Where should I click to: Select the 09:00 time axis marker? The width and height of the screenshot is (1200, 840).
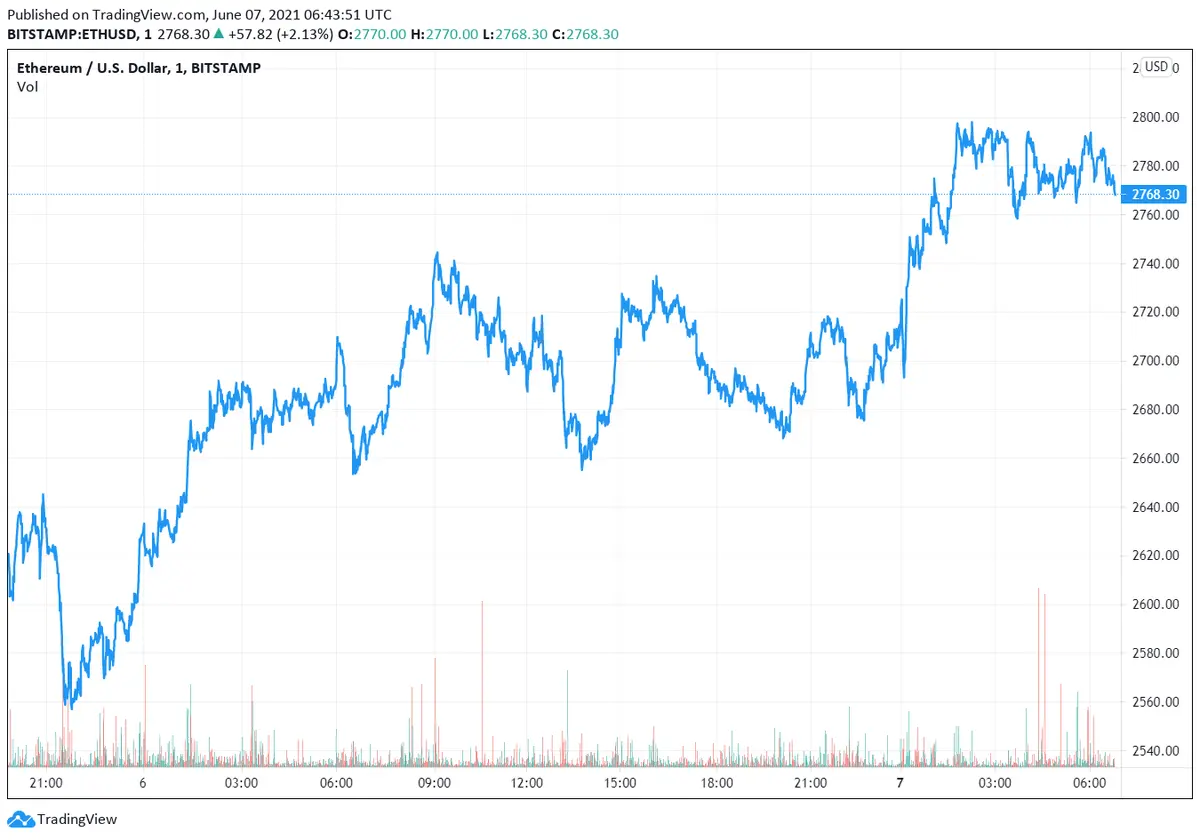(434, 783)
